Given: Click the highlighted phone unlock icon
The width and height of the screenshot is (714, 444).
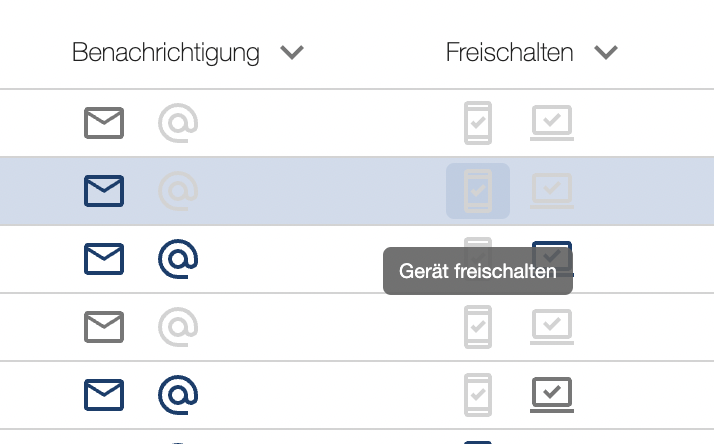Looking at the screenshot, I should click(478, 191).
